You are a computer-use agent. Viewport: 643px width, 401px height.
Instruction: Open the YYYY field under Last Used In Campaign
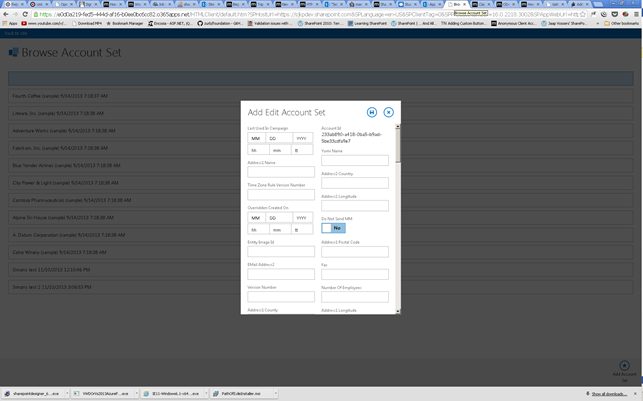coord(301,138)
